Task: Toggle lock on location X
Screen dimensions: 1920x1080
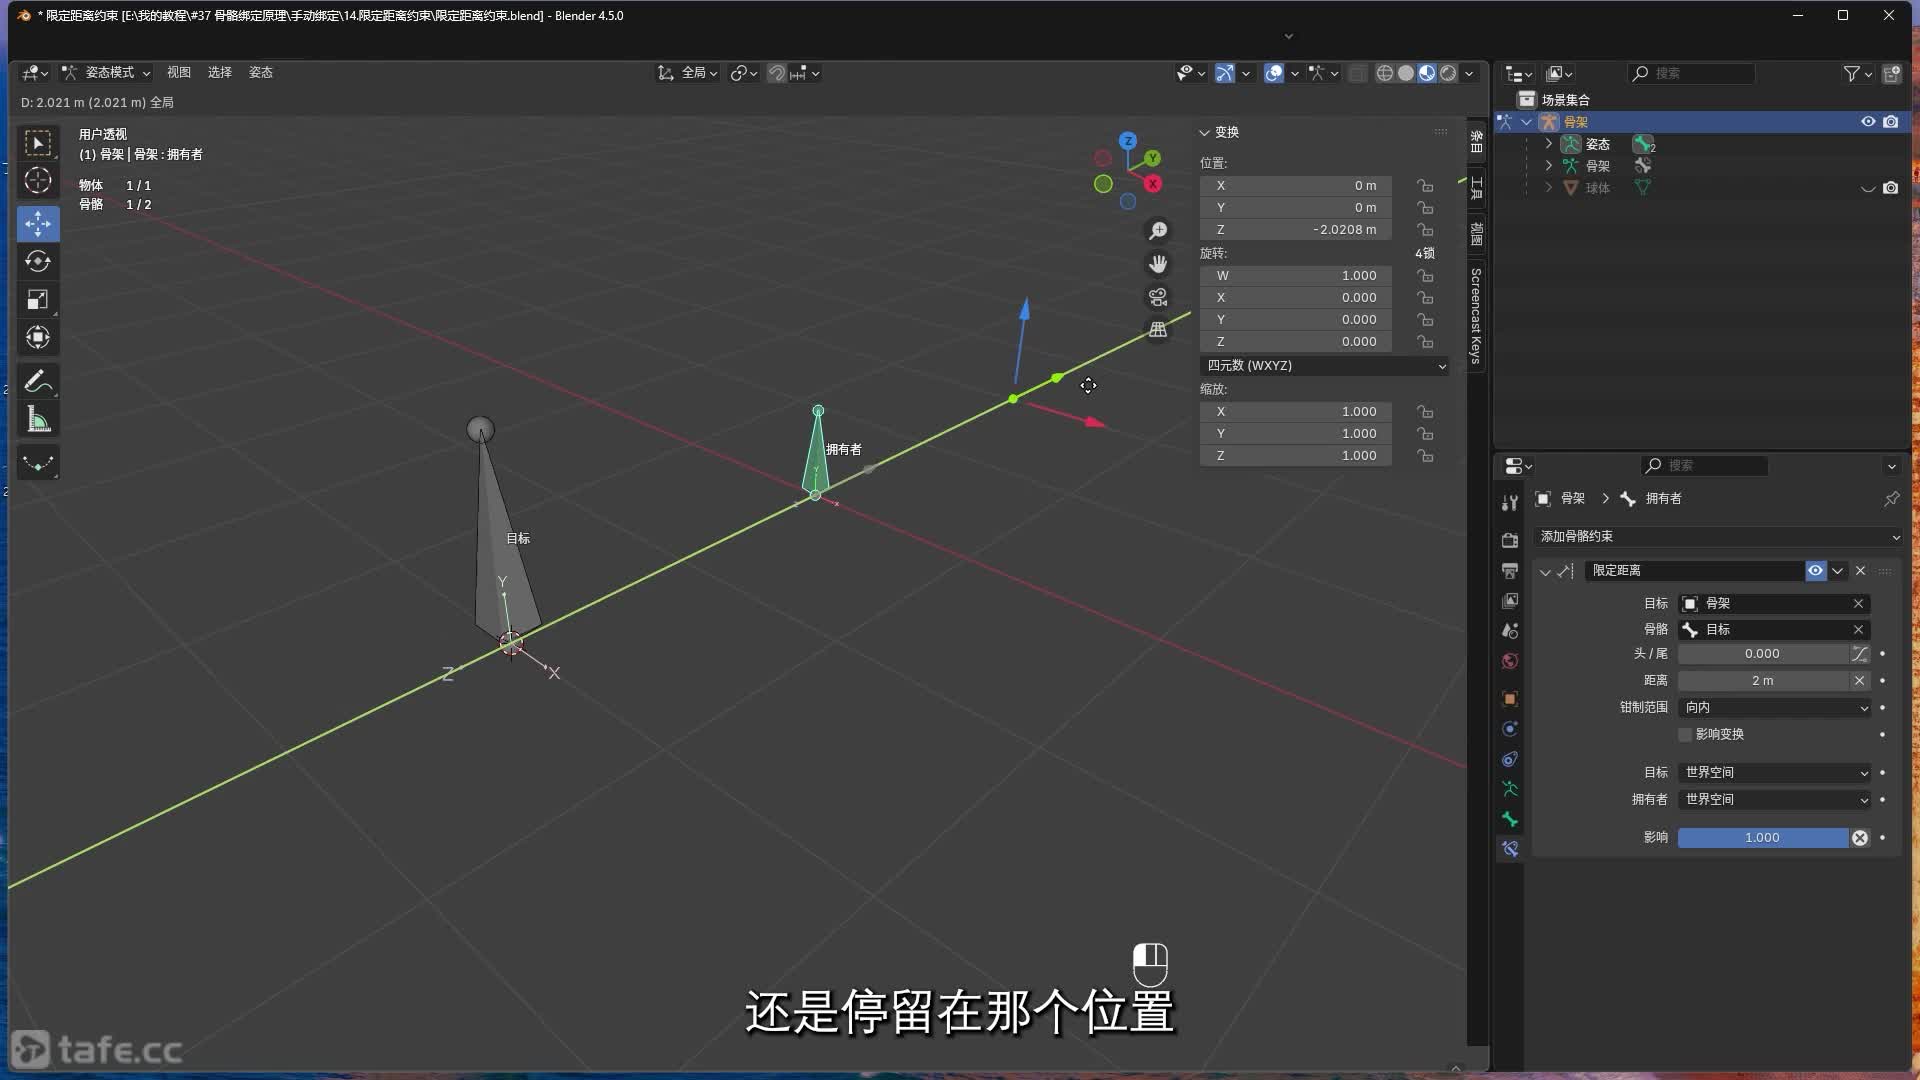Action: point(1425,186)
